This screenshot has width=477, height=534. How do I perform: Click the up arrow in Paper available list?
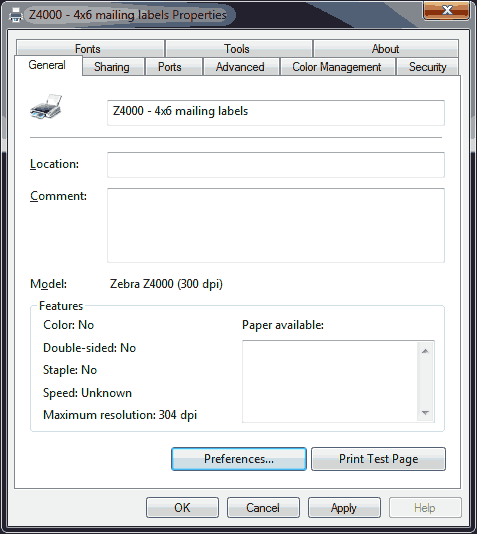[x=425, y=351]
